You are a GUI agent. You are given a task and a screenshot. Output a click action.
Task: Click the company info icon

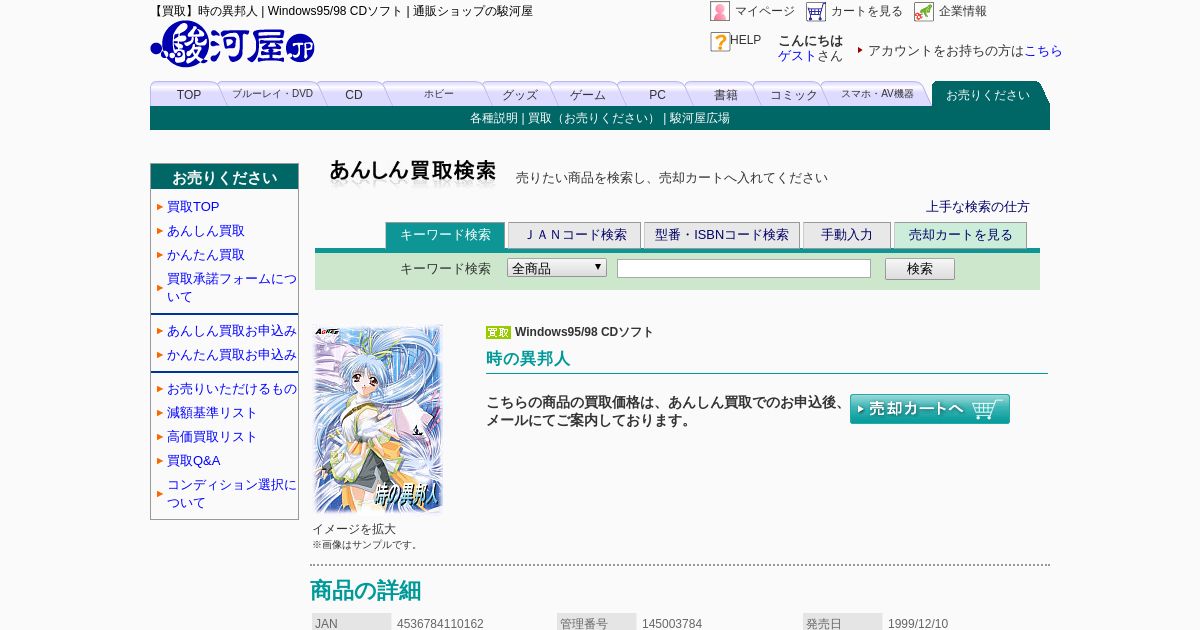[x=924, y=11]
